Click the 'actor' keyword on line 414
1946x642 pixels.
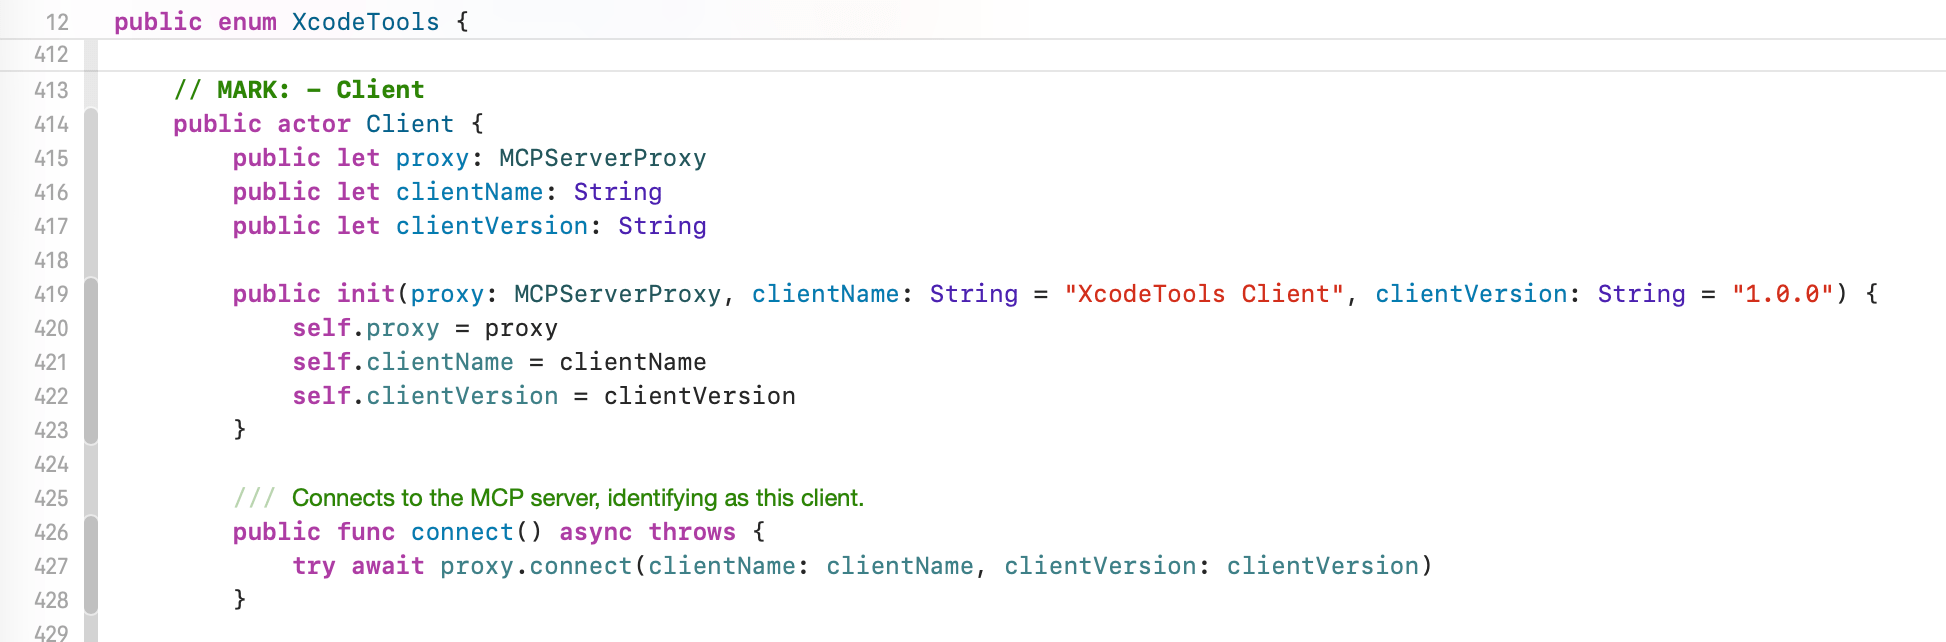314,123
